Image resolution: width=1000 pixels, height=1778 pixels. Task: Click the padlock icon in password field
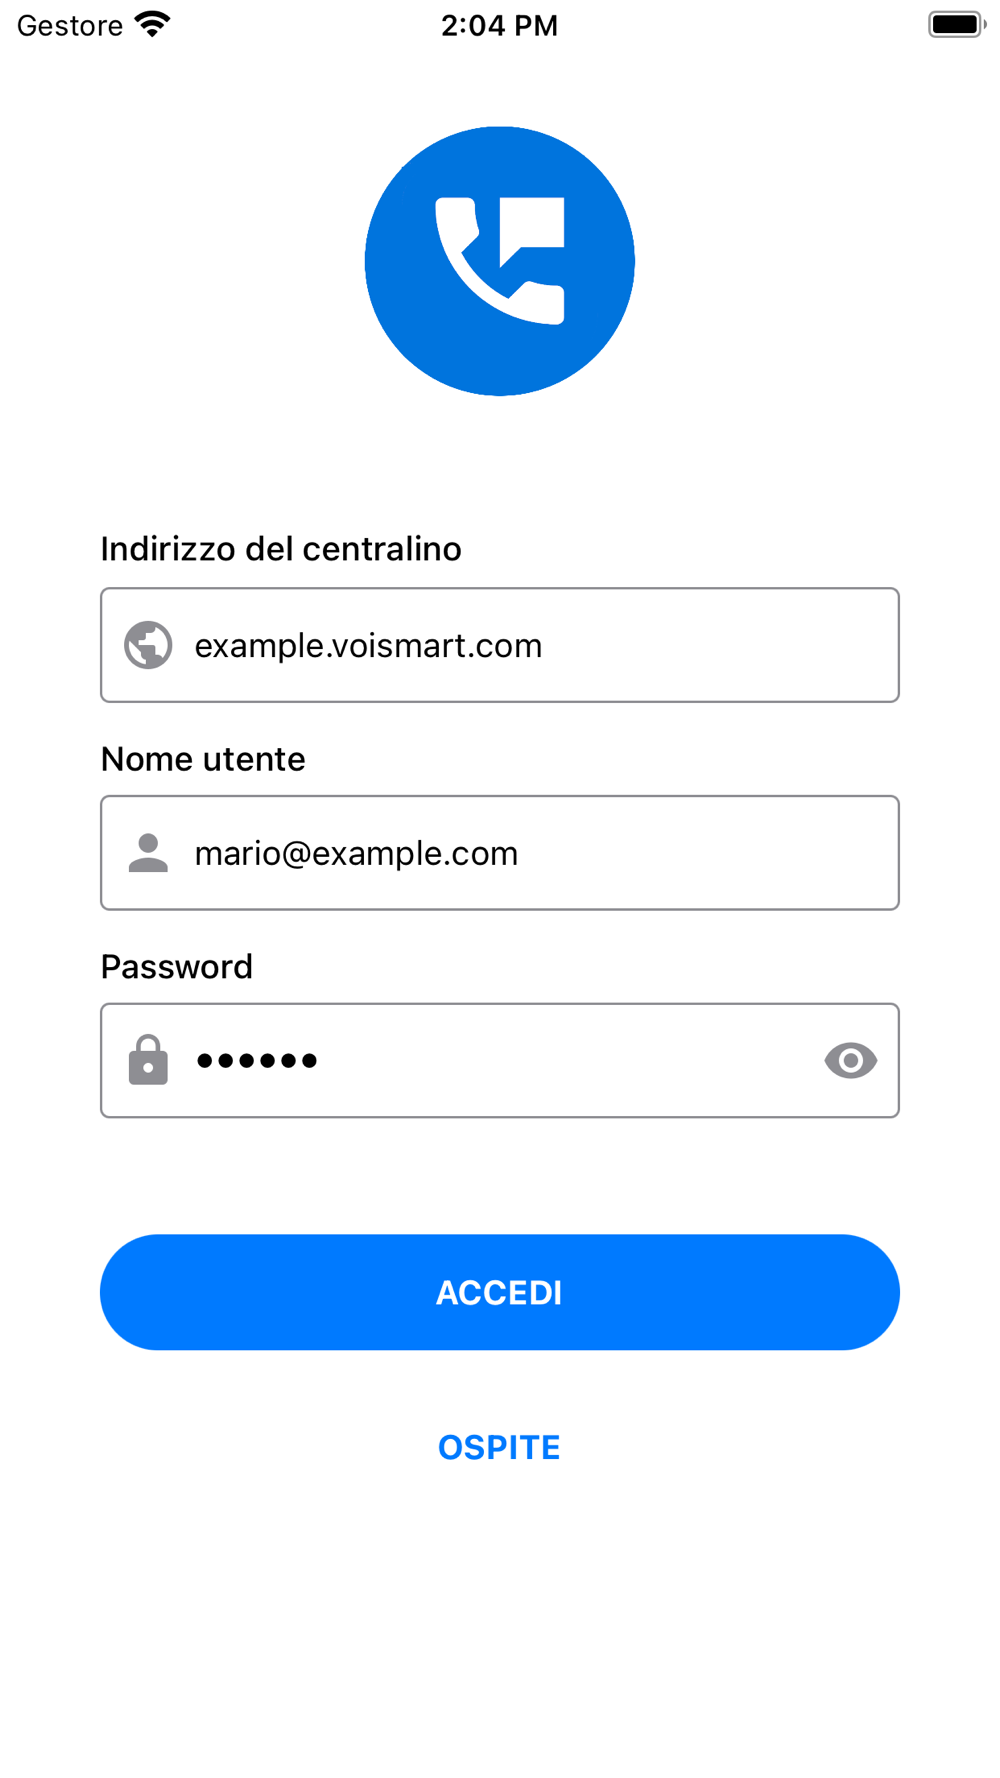148,1060
